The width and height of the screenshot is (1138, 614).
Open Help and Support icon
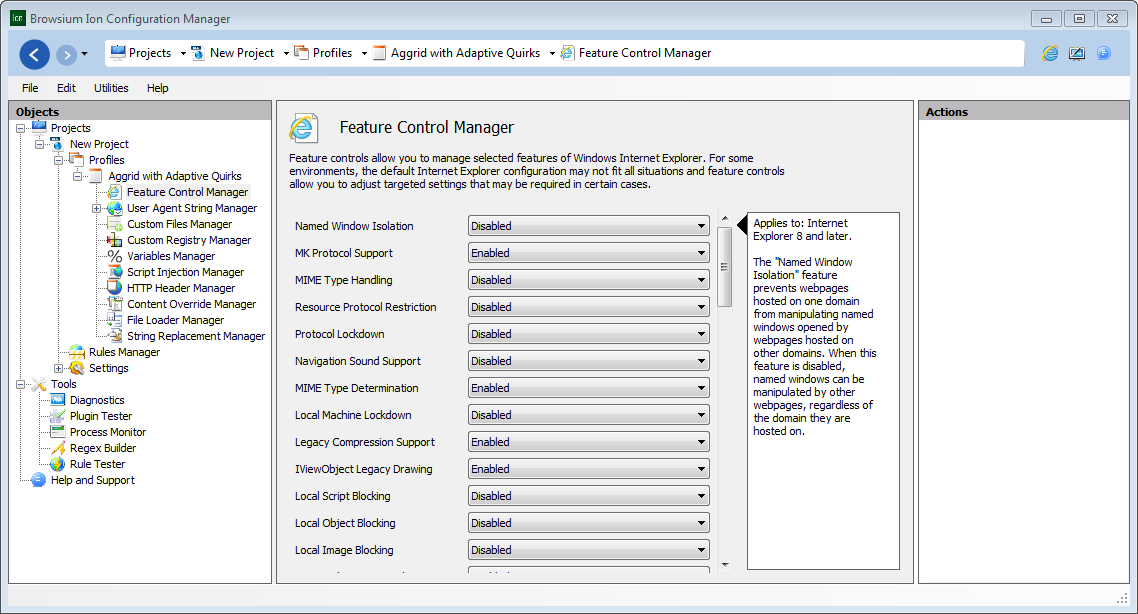tap(39, 480)
